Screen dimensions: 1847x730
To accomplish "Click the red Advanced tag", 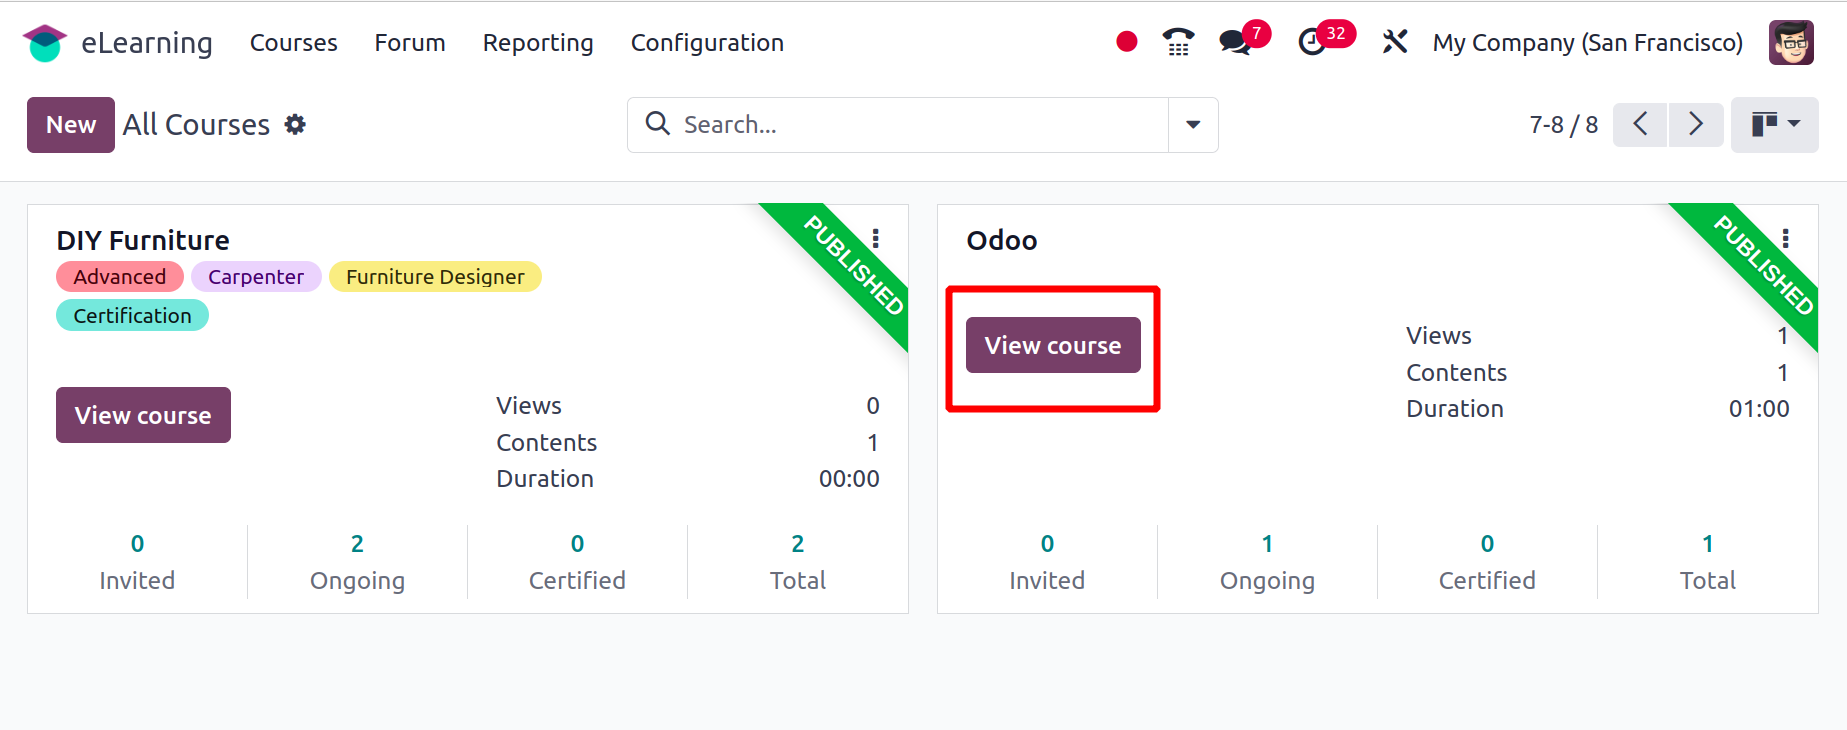I will click(120, 277).
